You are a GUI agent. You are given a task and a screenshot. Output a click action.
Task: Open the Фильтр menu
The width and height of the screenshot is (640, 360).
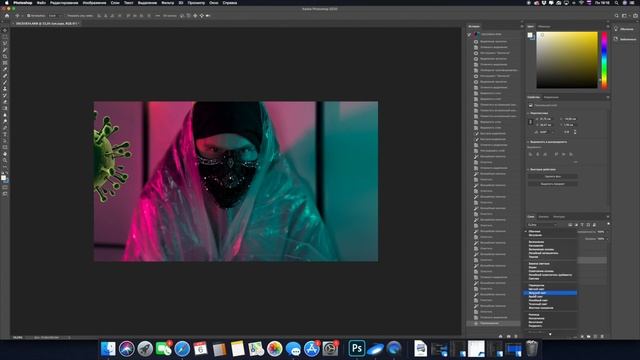168,3
